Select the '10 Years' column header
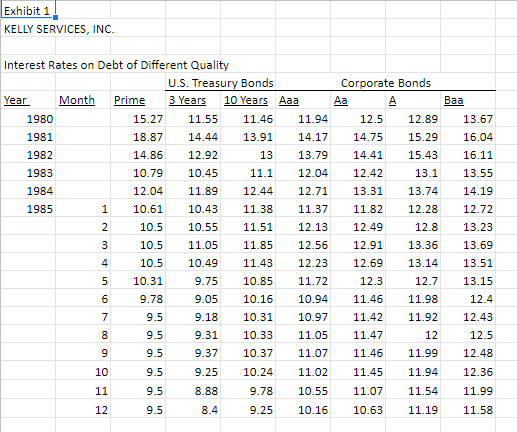Viewport: 517px width, 432px height. [248, 100]
